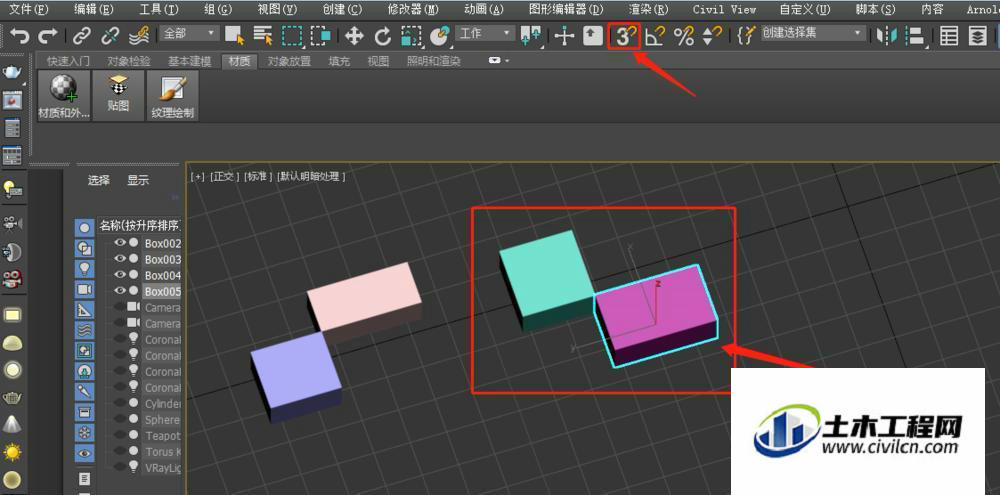Activate the Select and Rotate tool
Viewport: 1000px width, 495px height.
click(383, 36)
